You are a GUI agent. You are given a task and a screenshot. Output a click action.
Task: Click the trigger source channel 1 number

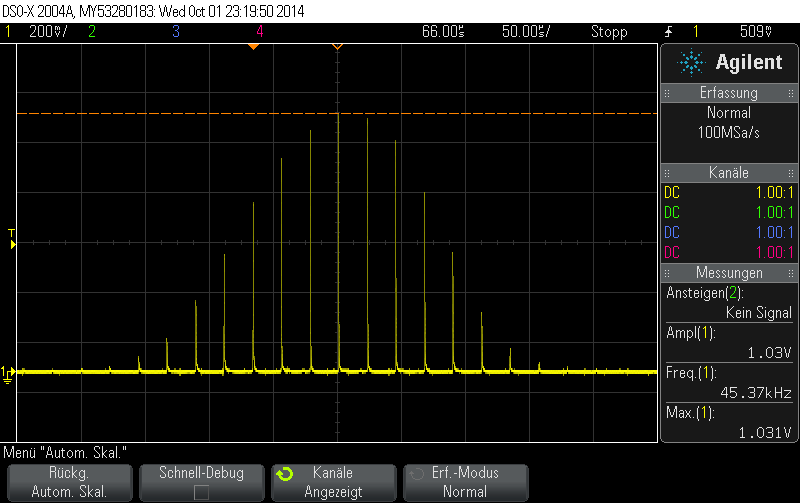696,32
